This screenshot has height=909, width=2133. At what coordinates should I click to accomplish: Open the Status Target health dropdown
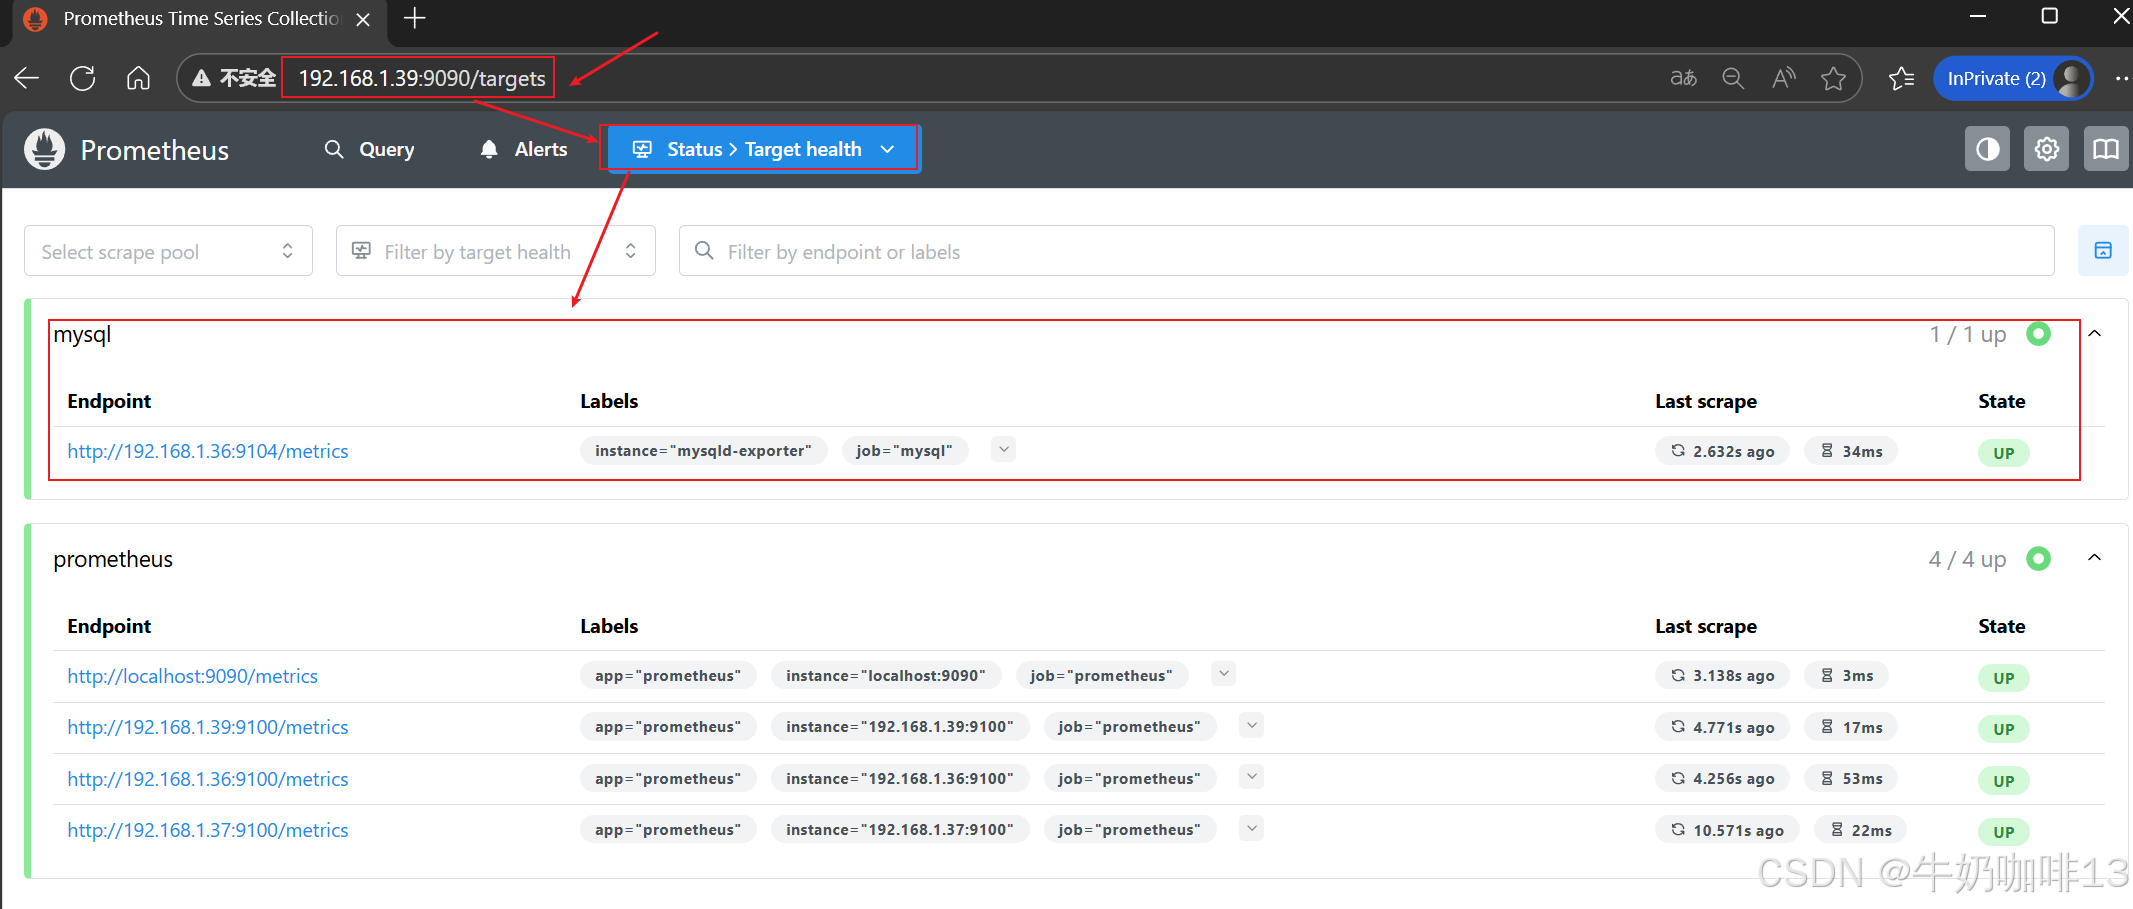[x=762, y=149]
